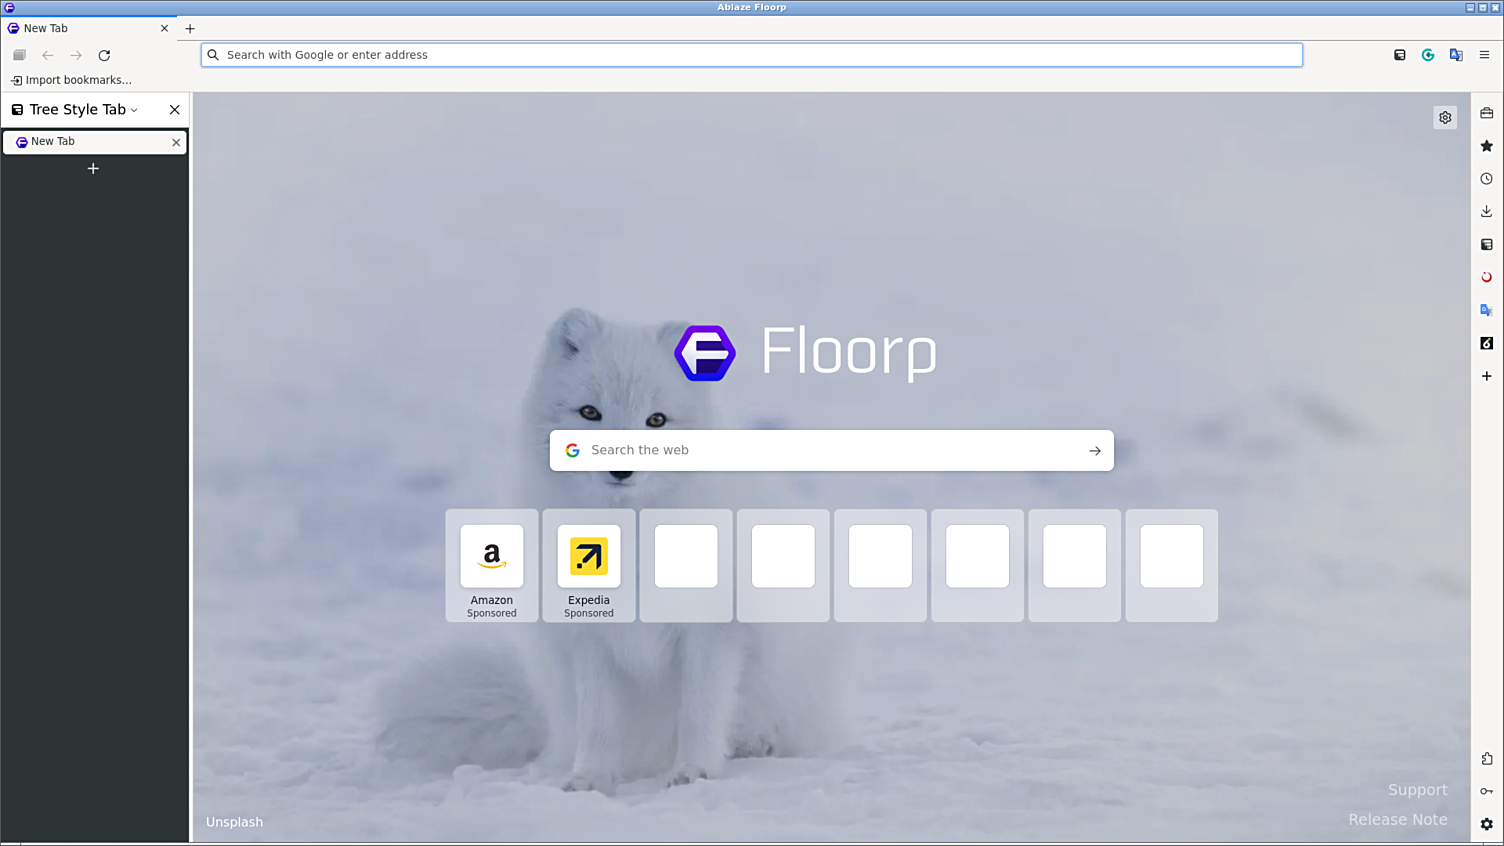
Task: Open the Amazon sponsored shortcut tile
Action: click(x=491, y=565)
